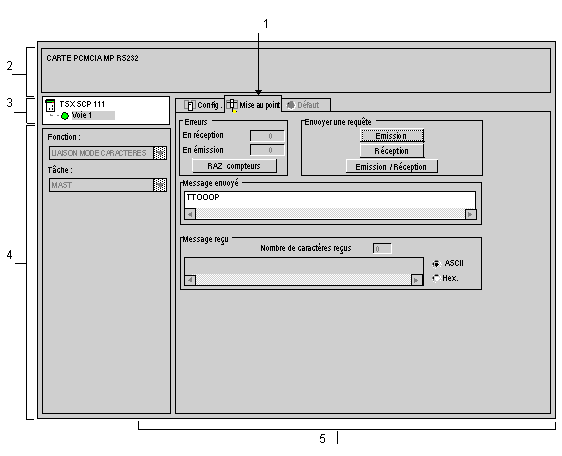
Task: Click right arrow of Message envoyé scrollbar
Action: pos(470,214)
